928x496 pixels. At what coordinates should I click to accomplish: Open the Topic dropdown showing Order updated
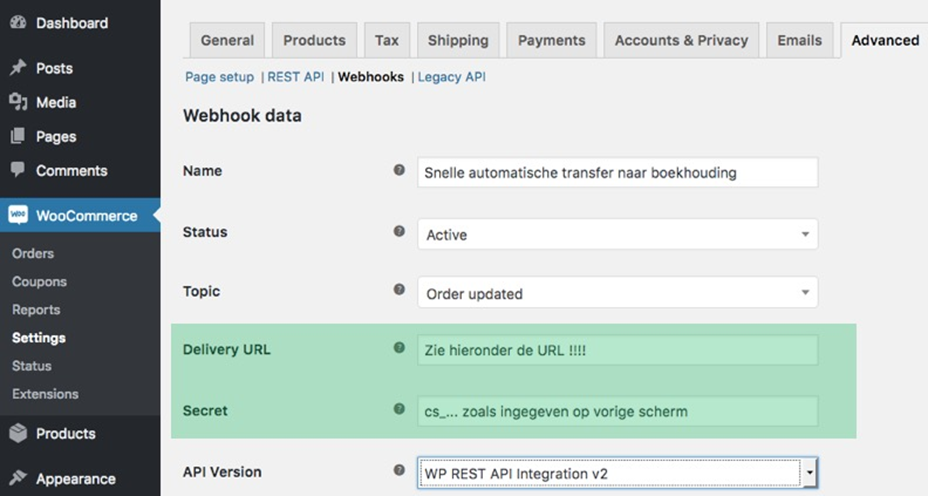pyautogui.click(x=618, y=292)
